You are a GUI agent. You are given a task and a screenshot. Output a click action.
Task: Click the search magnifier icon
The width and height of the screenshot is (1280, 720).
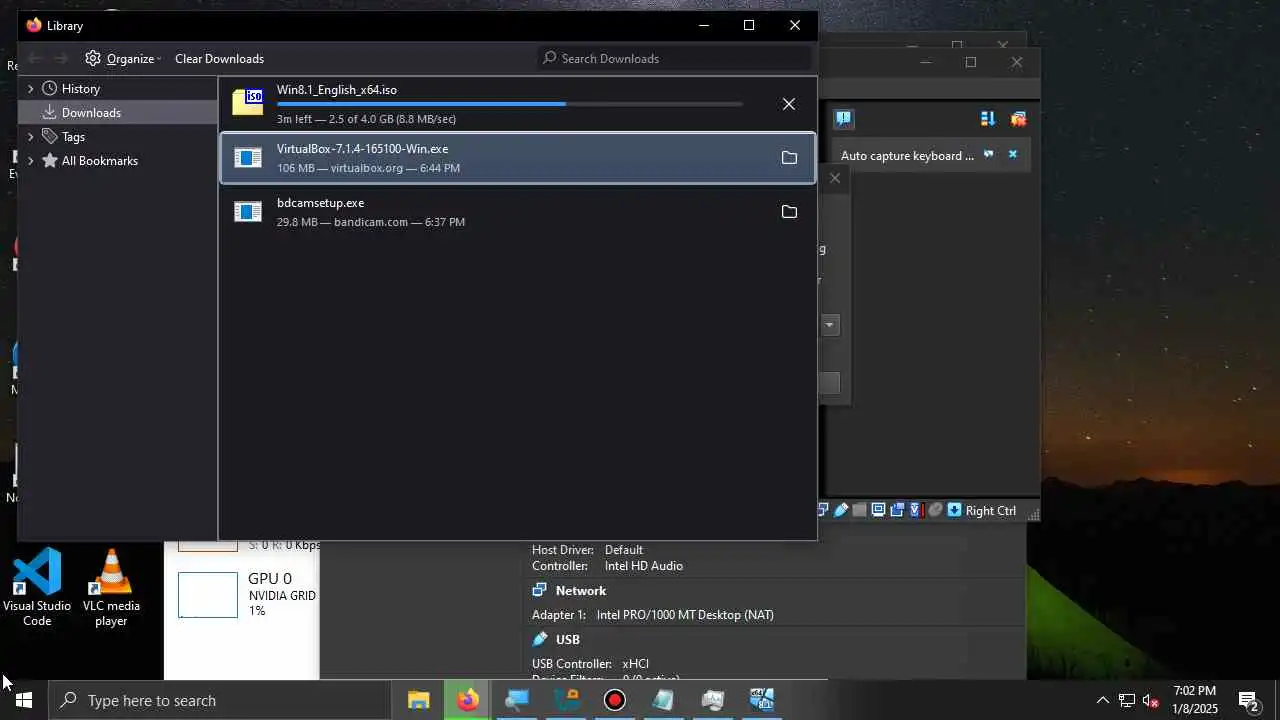point(549,58)
